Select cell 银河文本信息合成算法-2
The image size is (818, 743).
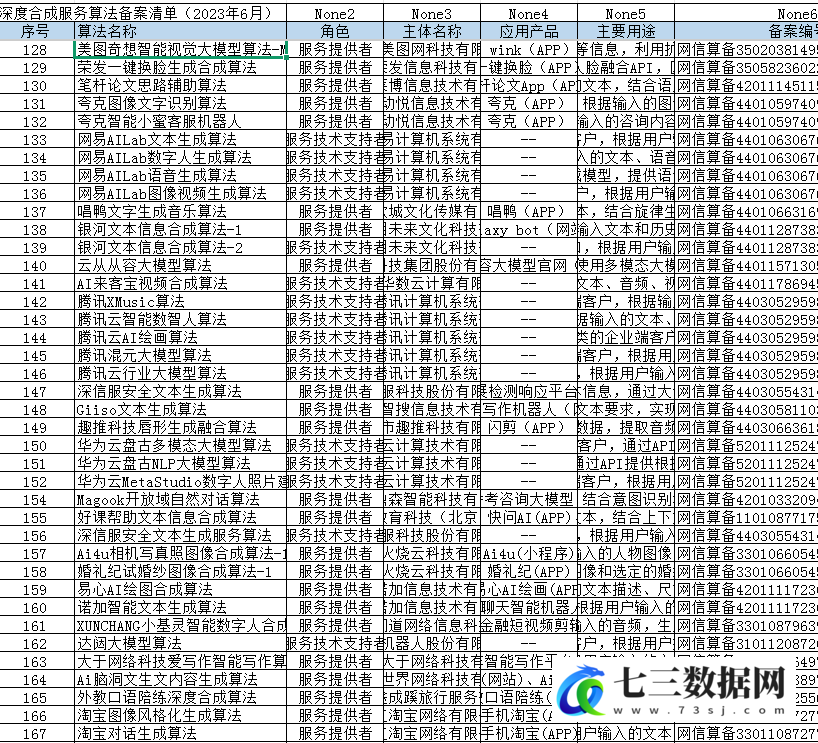click(x=181, y=248)
